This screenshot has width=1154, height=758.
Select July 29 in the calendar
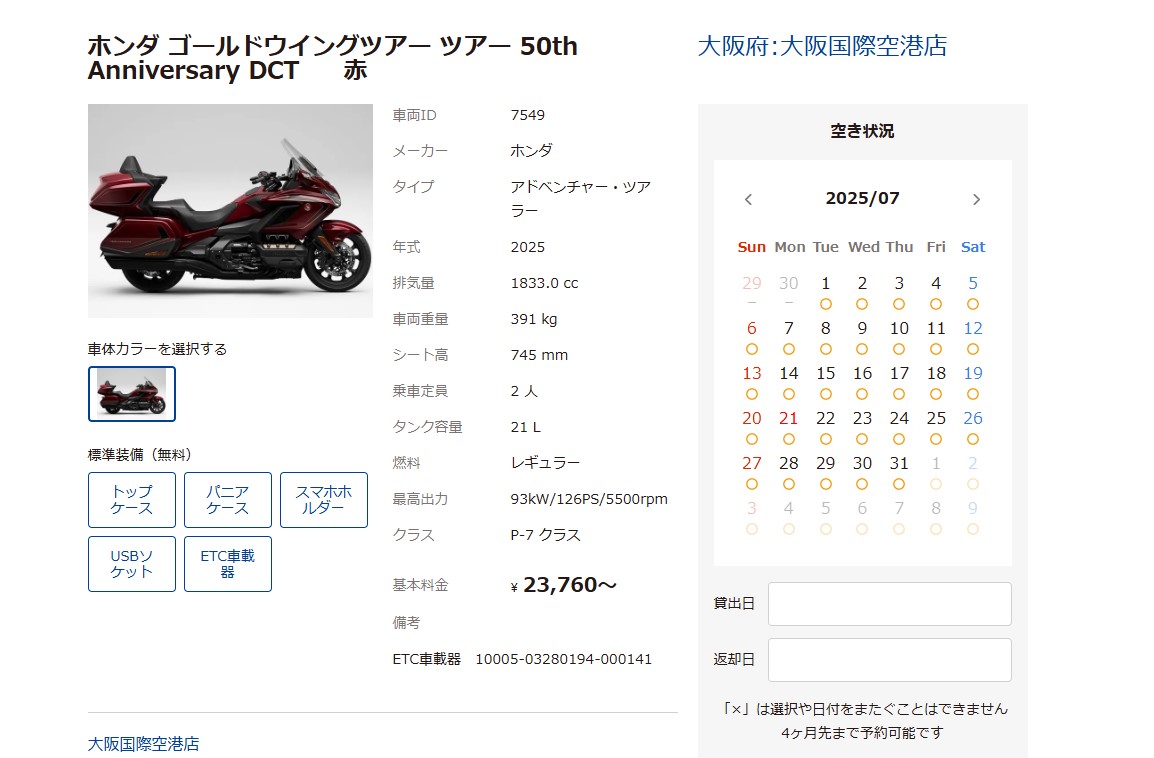click(826, 472)
